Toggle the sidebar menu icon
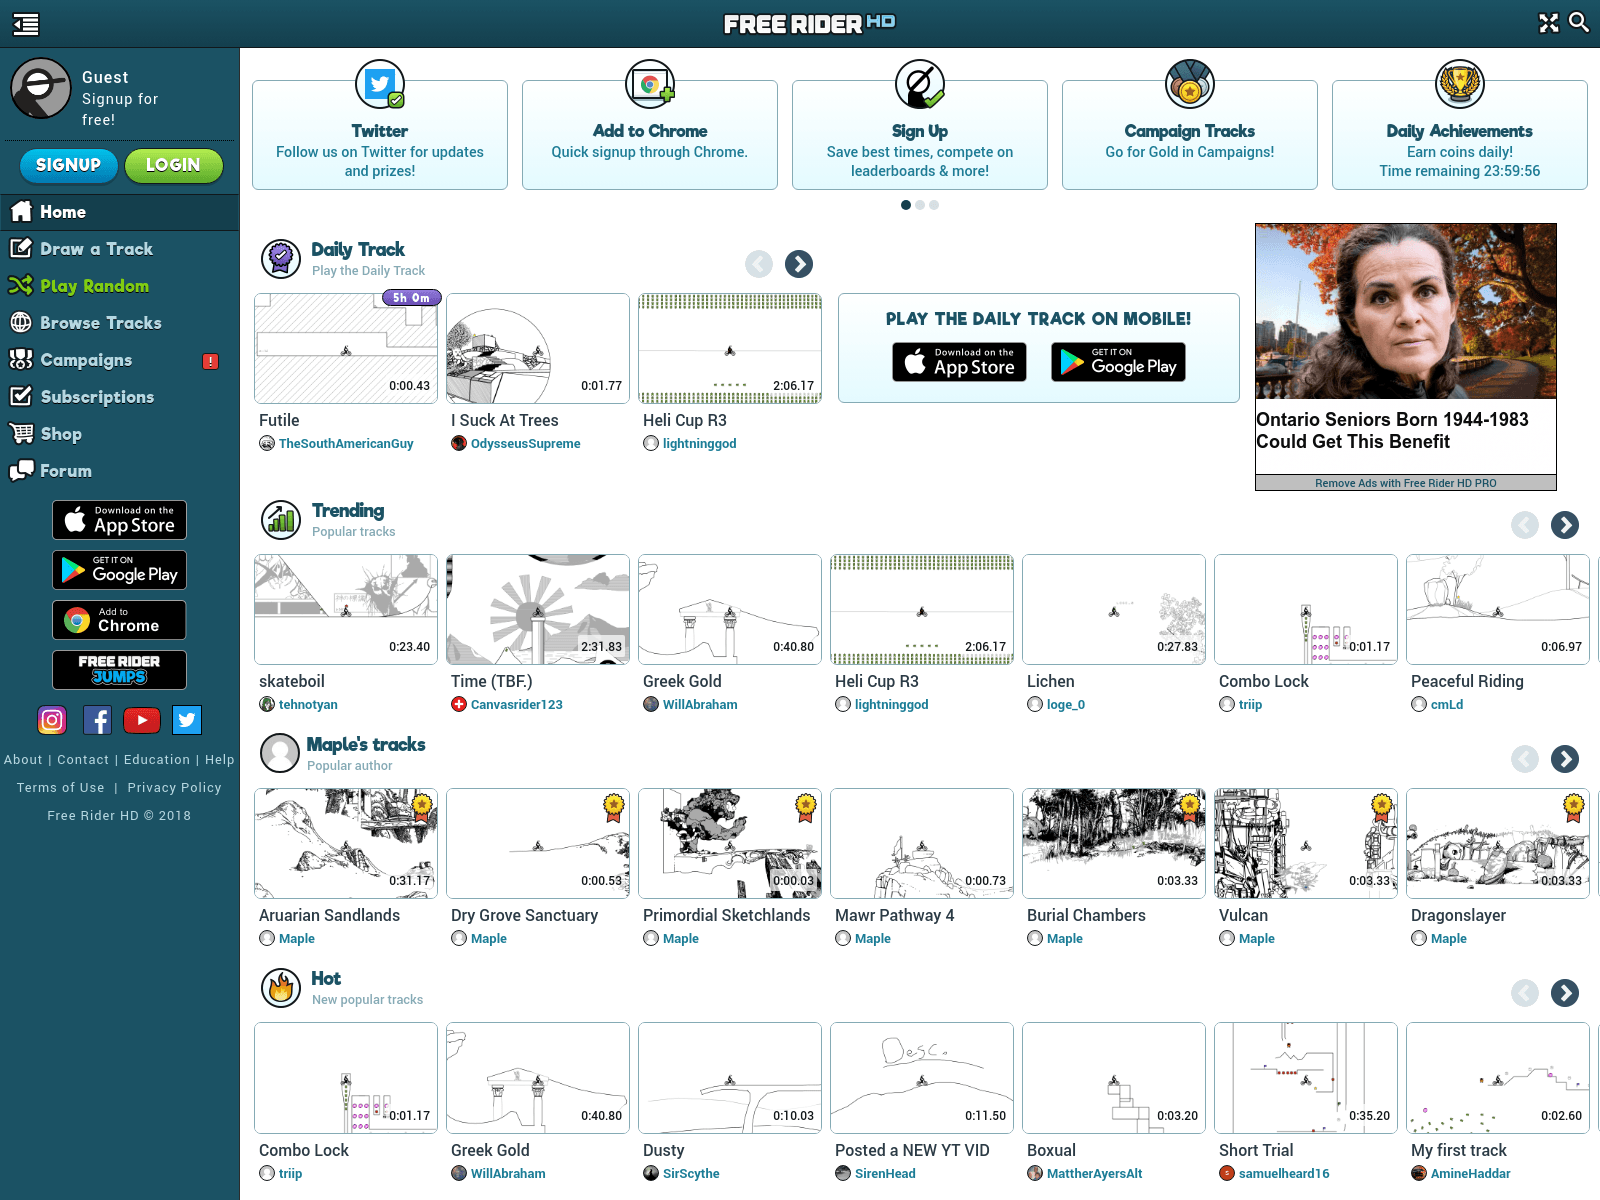1600x1200 pixels. (x=26, y=24)
